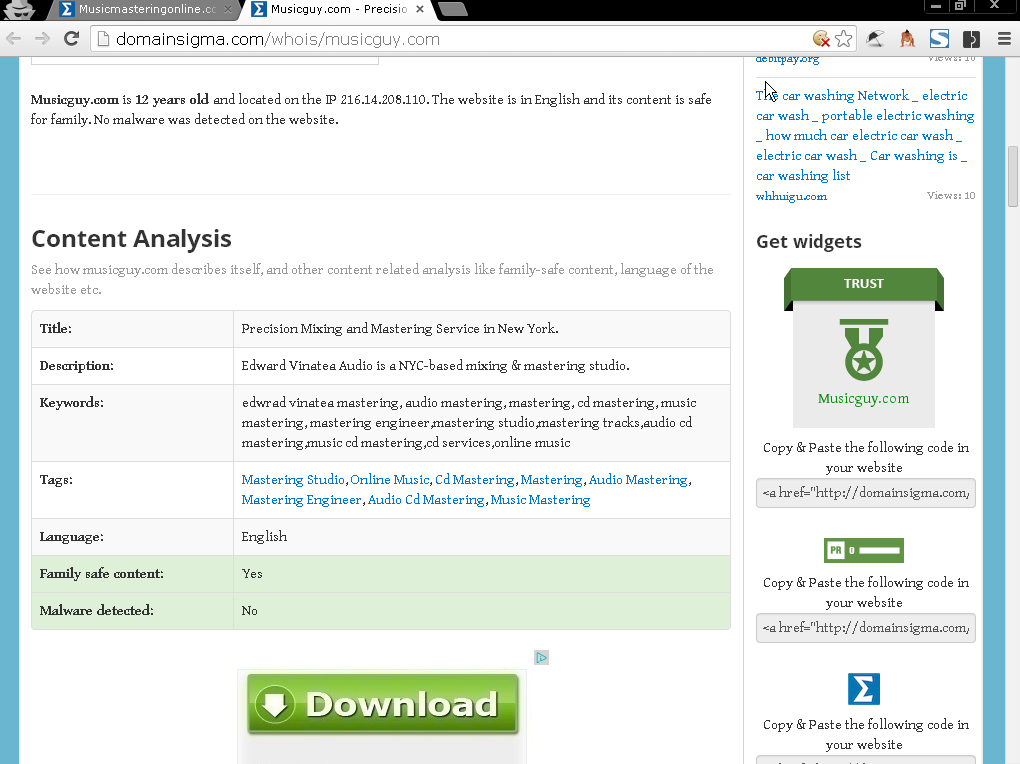
Task: Click the bird extension icon in toolbar
Action: click(x=875, y=39)
